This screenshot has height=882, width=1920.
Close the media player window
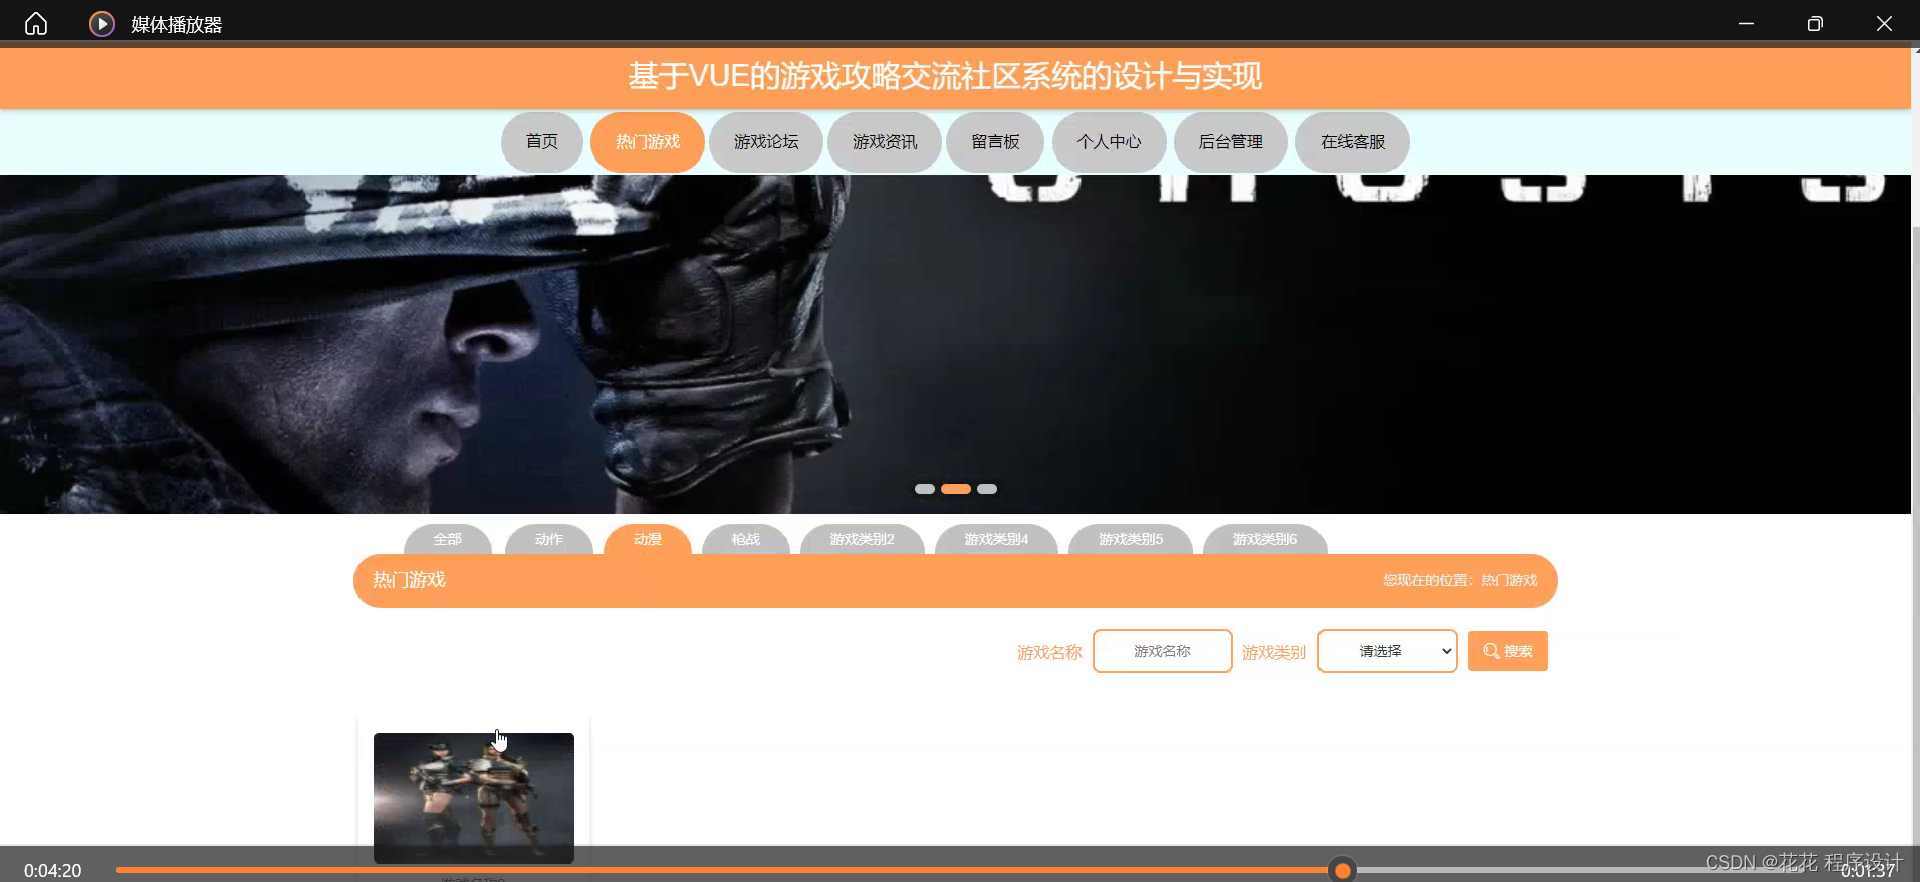click(x=1884, y=23)
